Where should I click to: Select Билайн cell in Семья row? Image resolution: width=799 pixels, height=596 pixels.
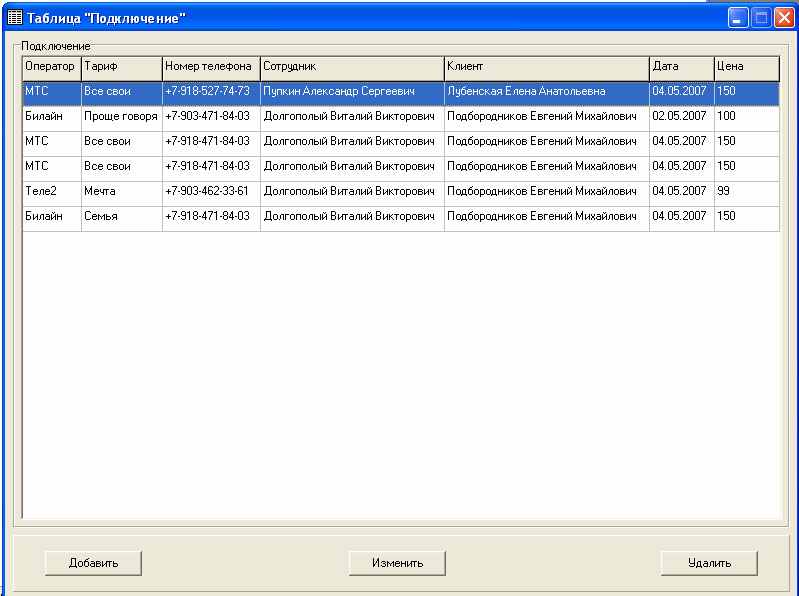(x=52, y=219)
